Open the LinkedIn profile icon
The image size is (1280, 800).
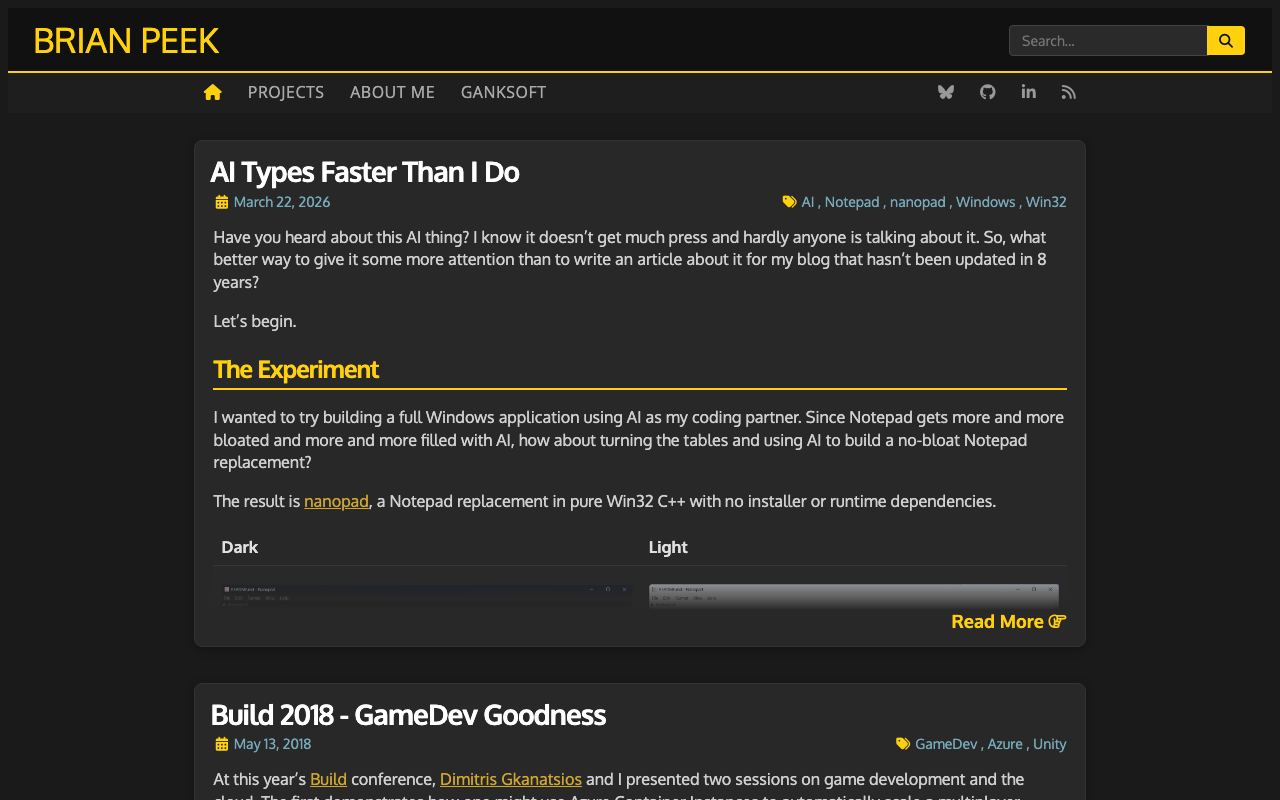(x=1028, y=92)
